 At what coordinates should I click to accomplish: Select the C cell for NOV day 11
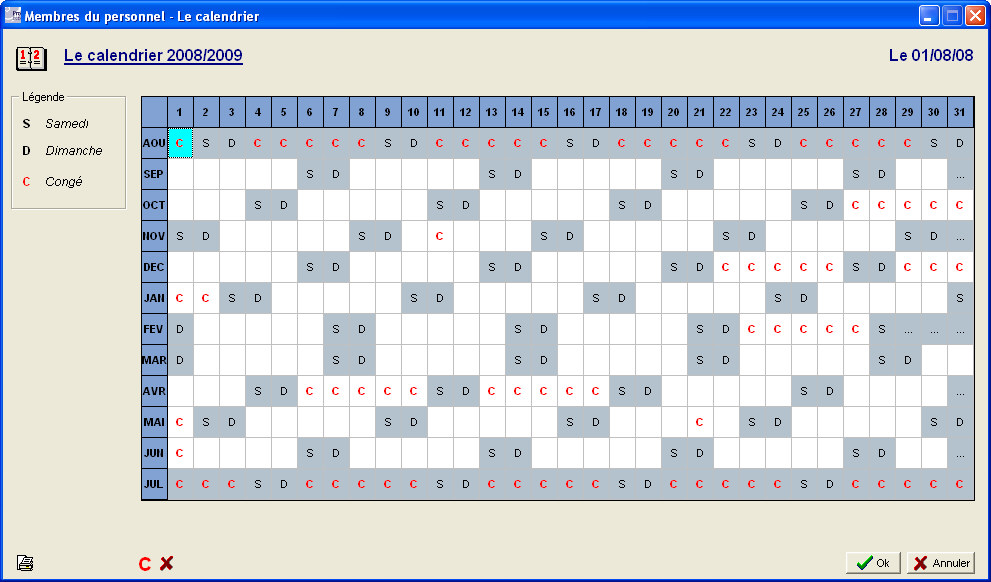(439, 236)
